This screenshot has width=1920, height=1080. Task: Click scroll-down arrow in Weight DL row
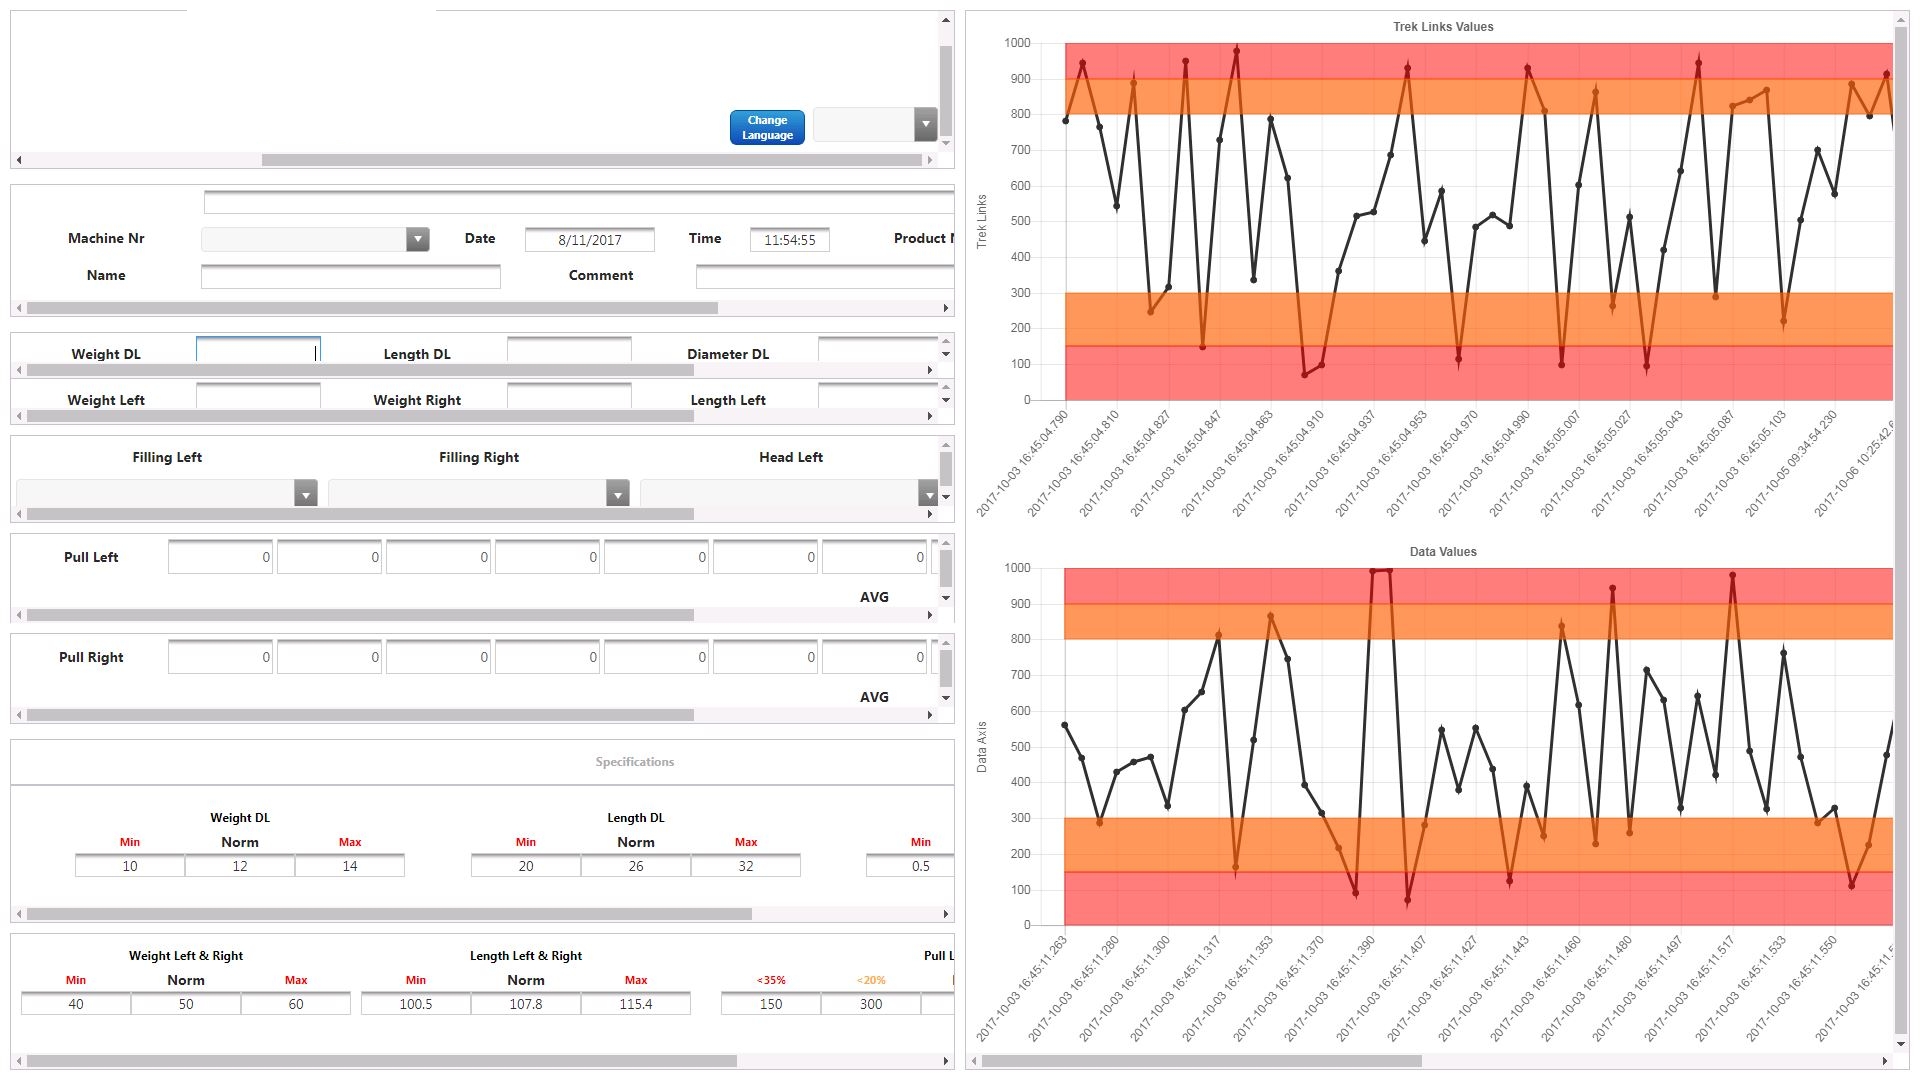tap(946, 355)
